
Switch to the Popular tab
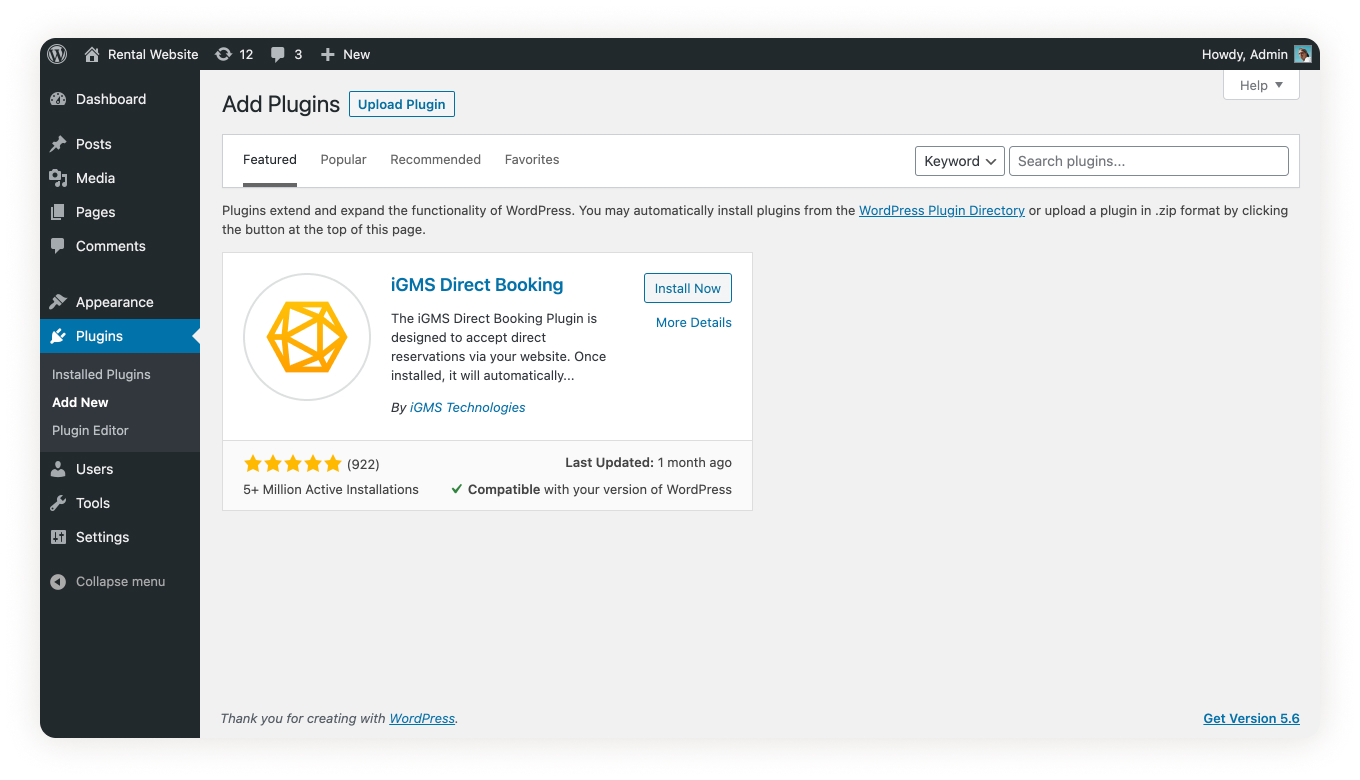tap(343, 160)
